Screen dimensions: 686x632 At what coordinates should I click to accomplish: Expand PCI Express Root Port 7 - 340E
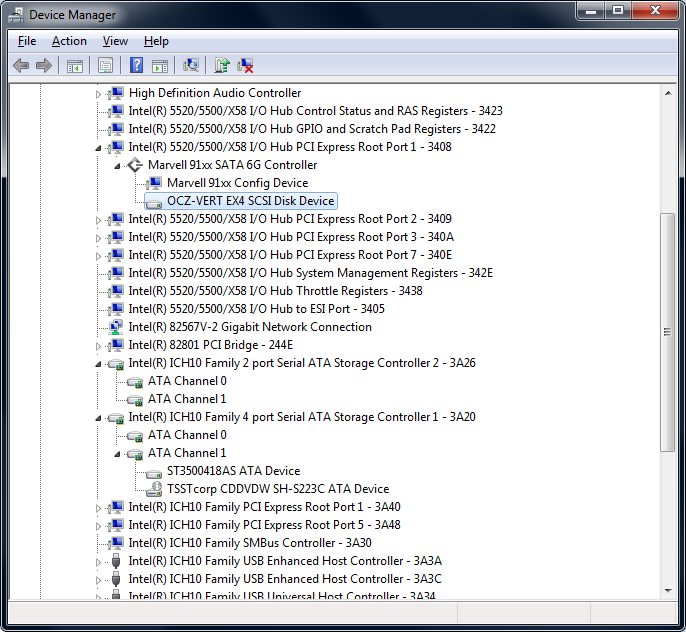(x=98, y=255)
